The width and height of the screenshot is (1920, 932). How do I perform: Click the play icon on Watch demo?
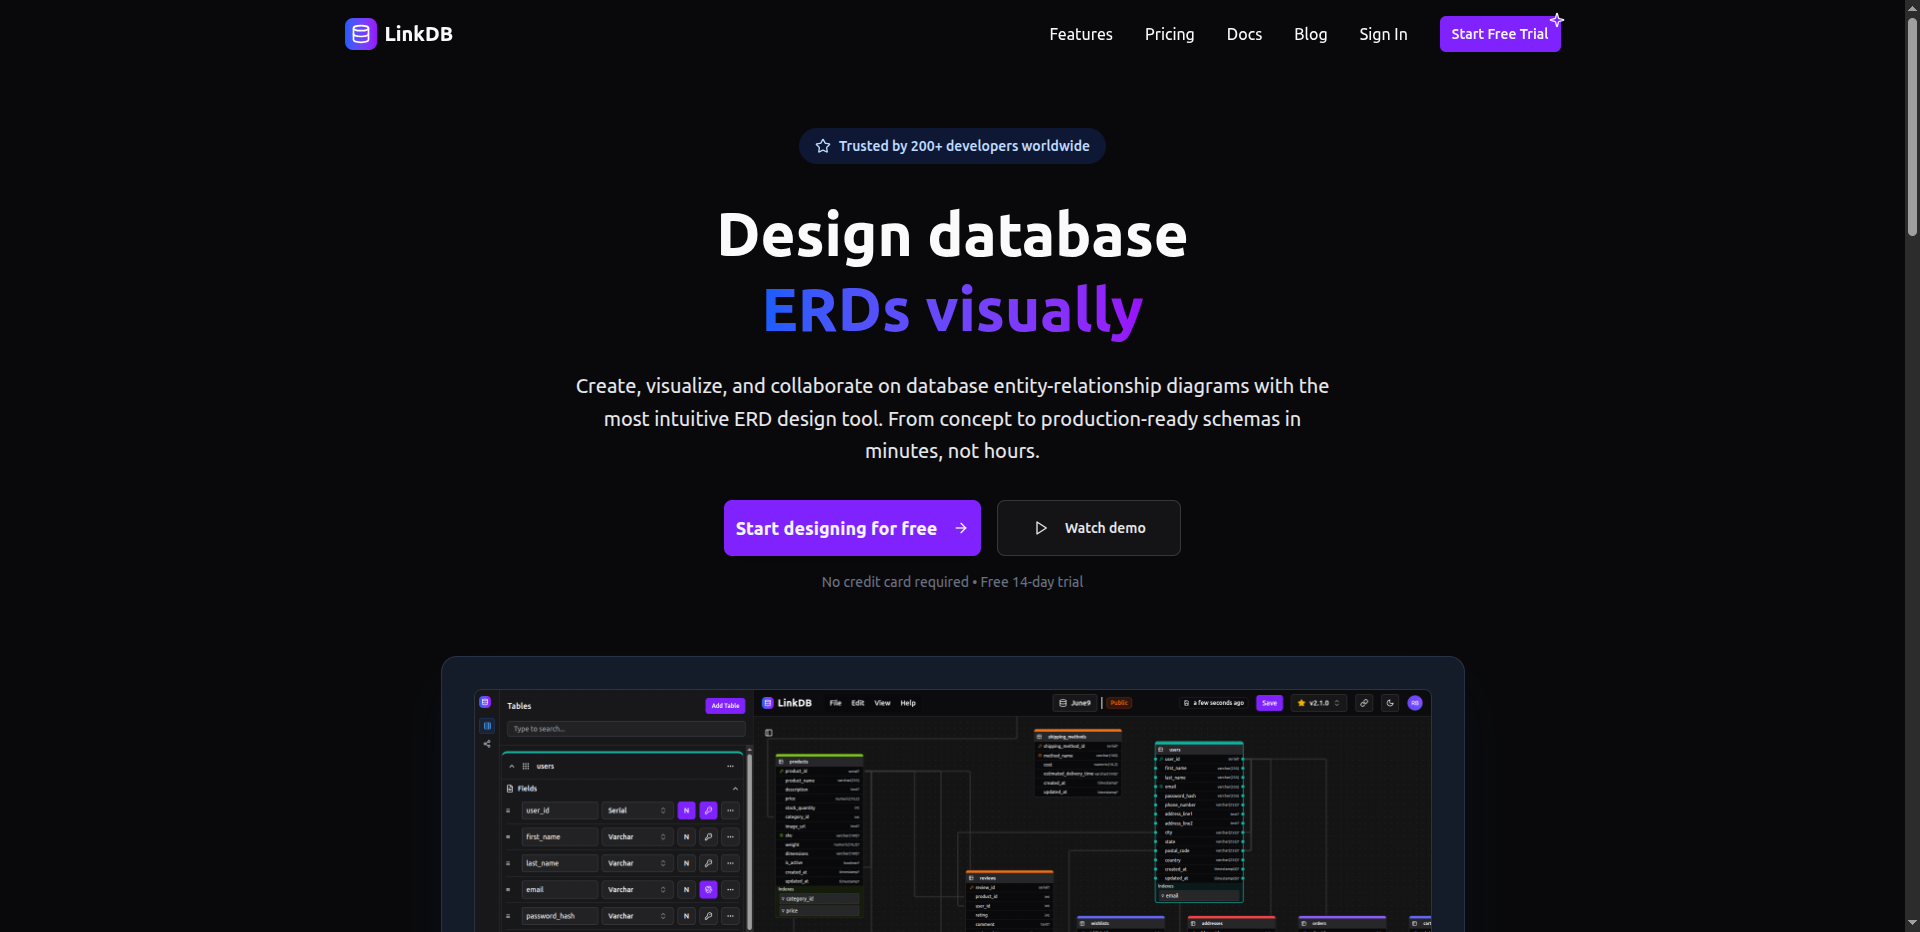[1041, 528]
